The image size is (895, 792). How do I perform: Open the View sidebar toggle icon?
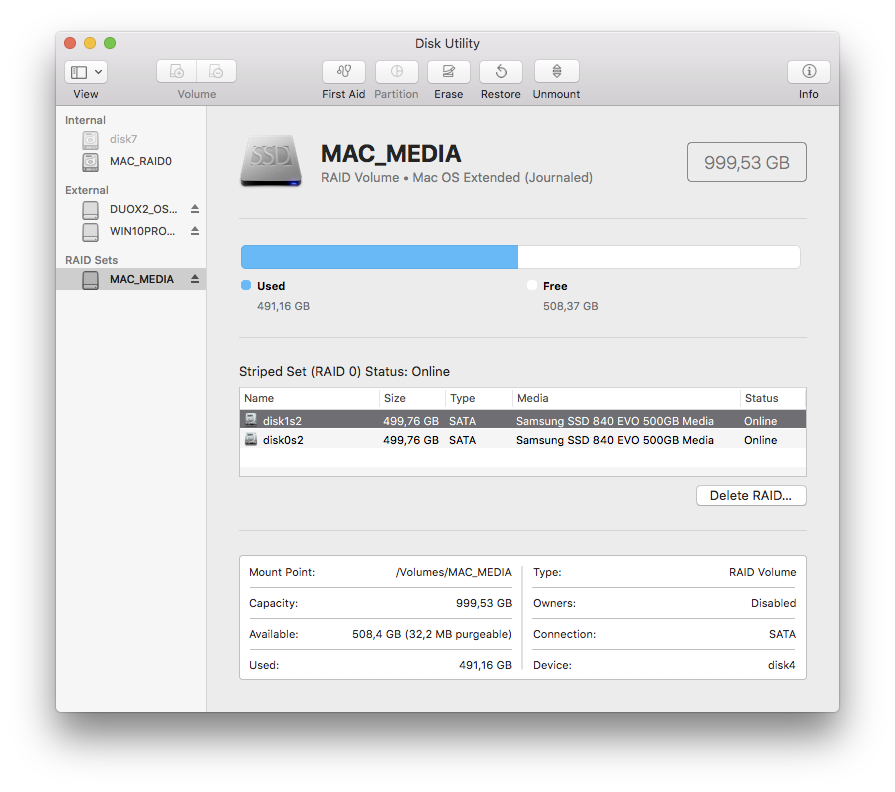(79, 72)
